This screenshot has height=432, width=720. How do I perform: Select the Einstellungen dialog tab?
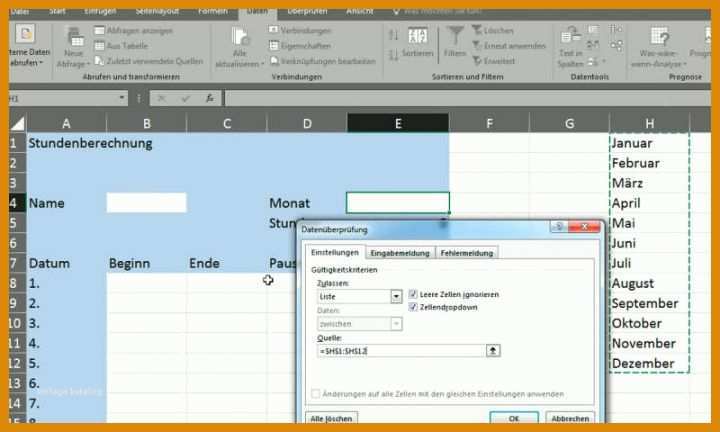[335, 252]
